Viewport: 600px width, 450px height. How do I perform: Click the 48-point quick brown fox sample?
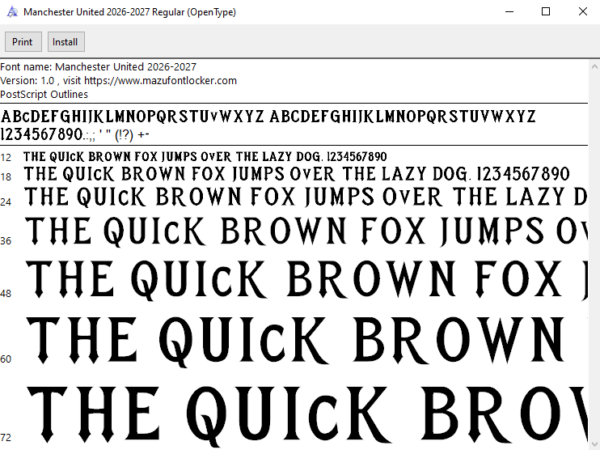tap(306, 279)
